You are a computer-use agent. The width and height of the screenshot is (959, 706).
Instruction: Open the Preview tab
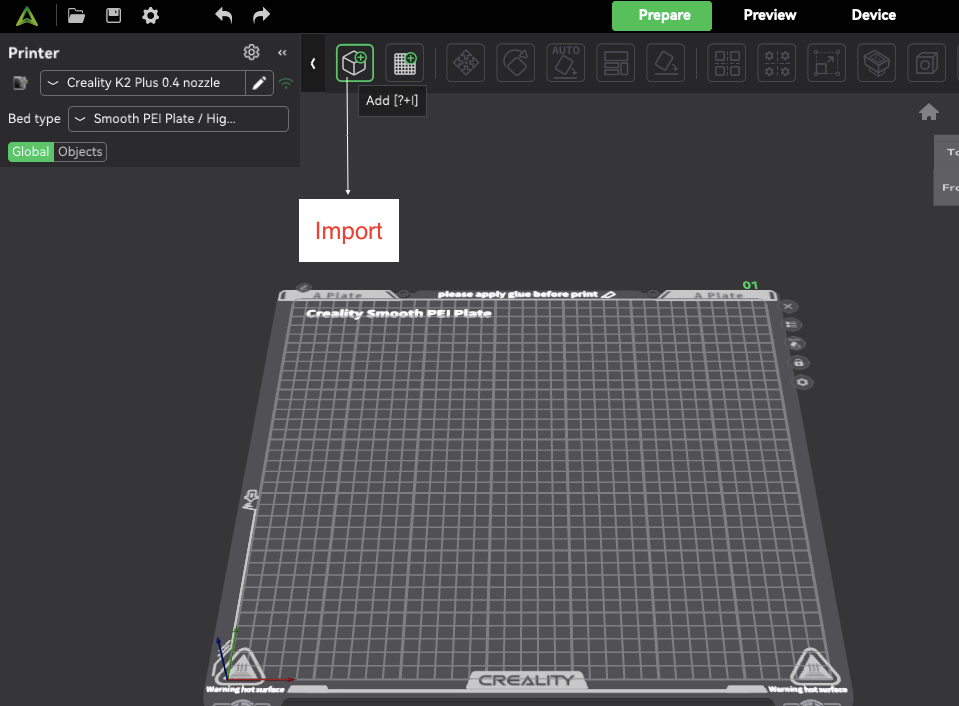coord(769,15)
